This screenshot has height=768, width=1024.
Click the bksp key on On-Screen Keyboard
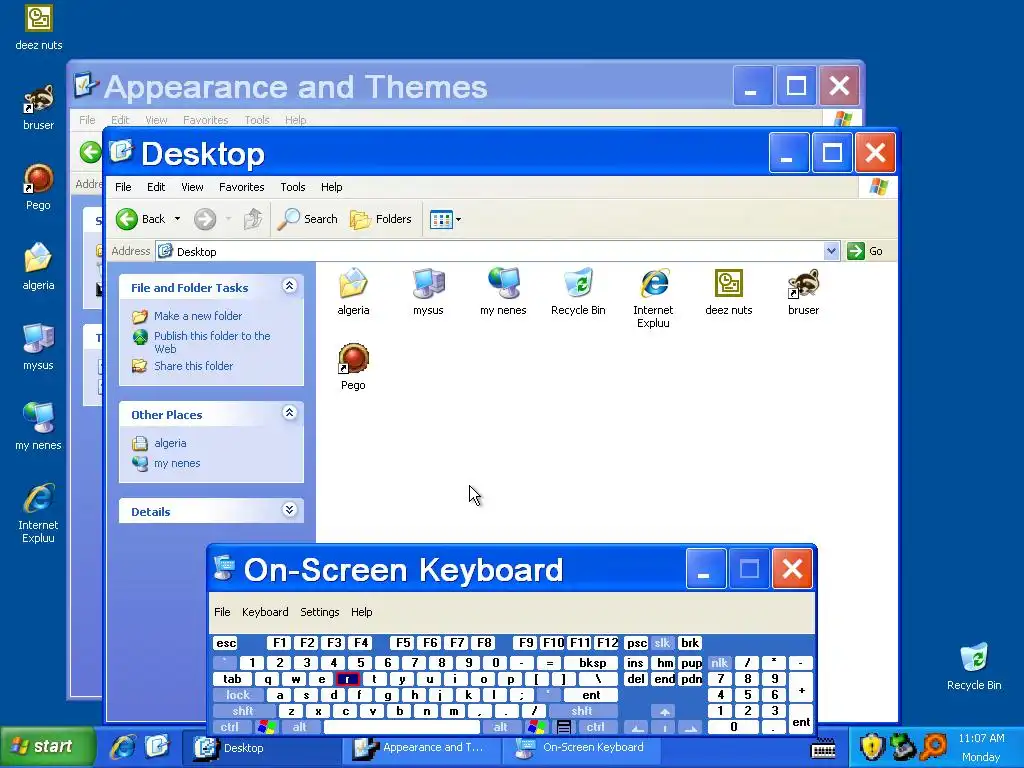pyautogui.click(x=592, y=663)
